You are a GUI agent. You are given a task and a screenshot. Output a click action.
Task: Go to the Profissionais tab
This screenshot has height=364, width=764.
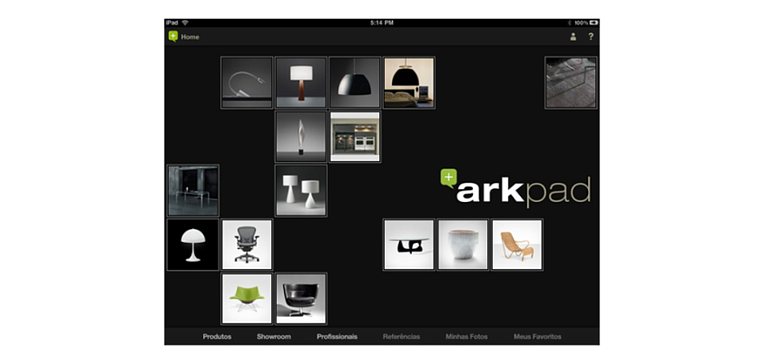337,337
